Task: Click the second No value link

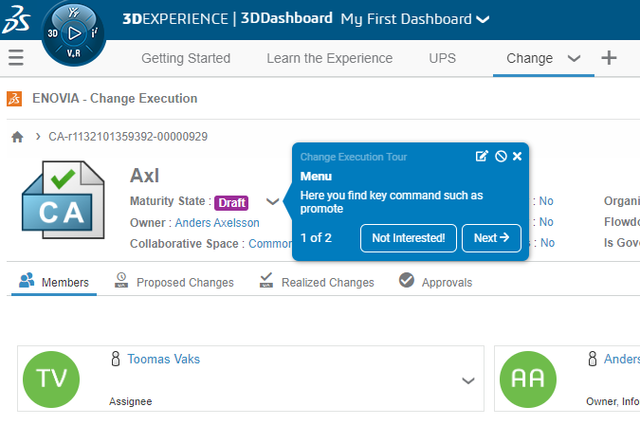Action: [x=546, y=222]
